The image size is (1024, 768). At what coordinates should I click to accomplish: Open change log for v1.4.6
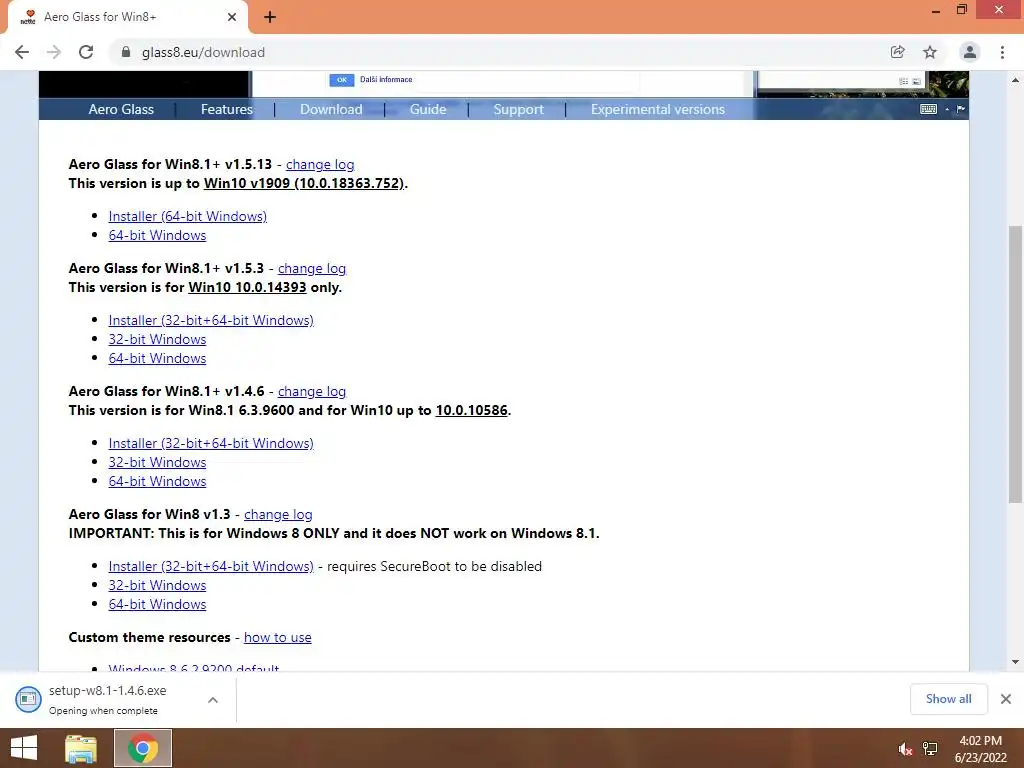click(312, 391)
